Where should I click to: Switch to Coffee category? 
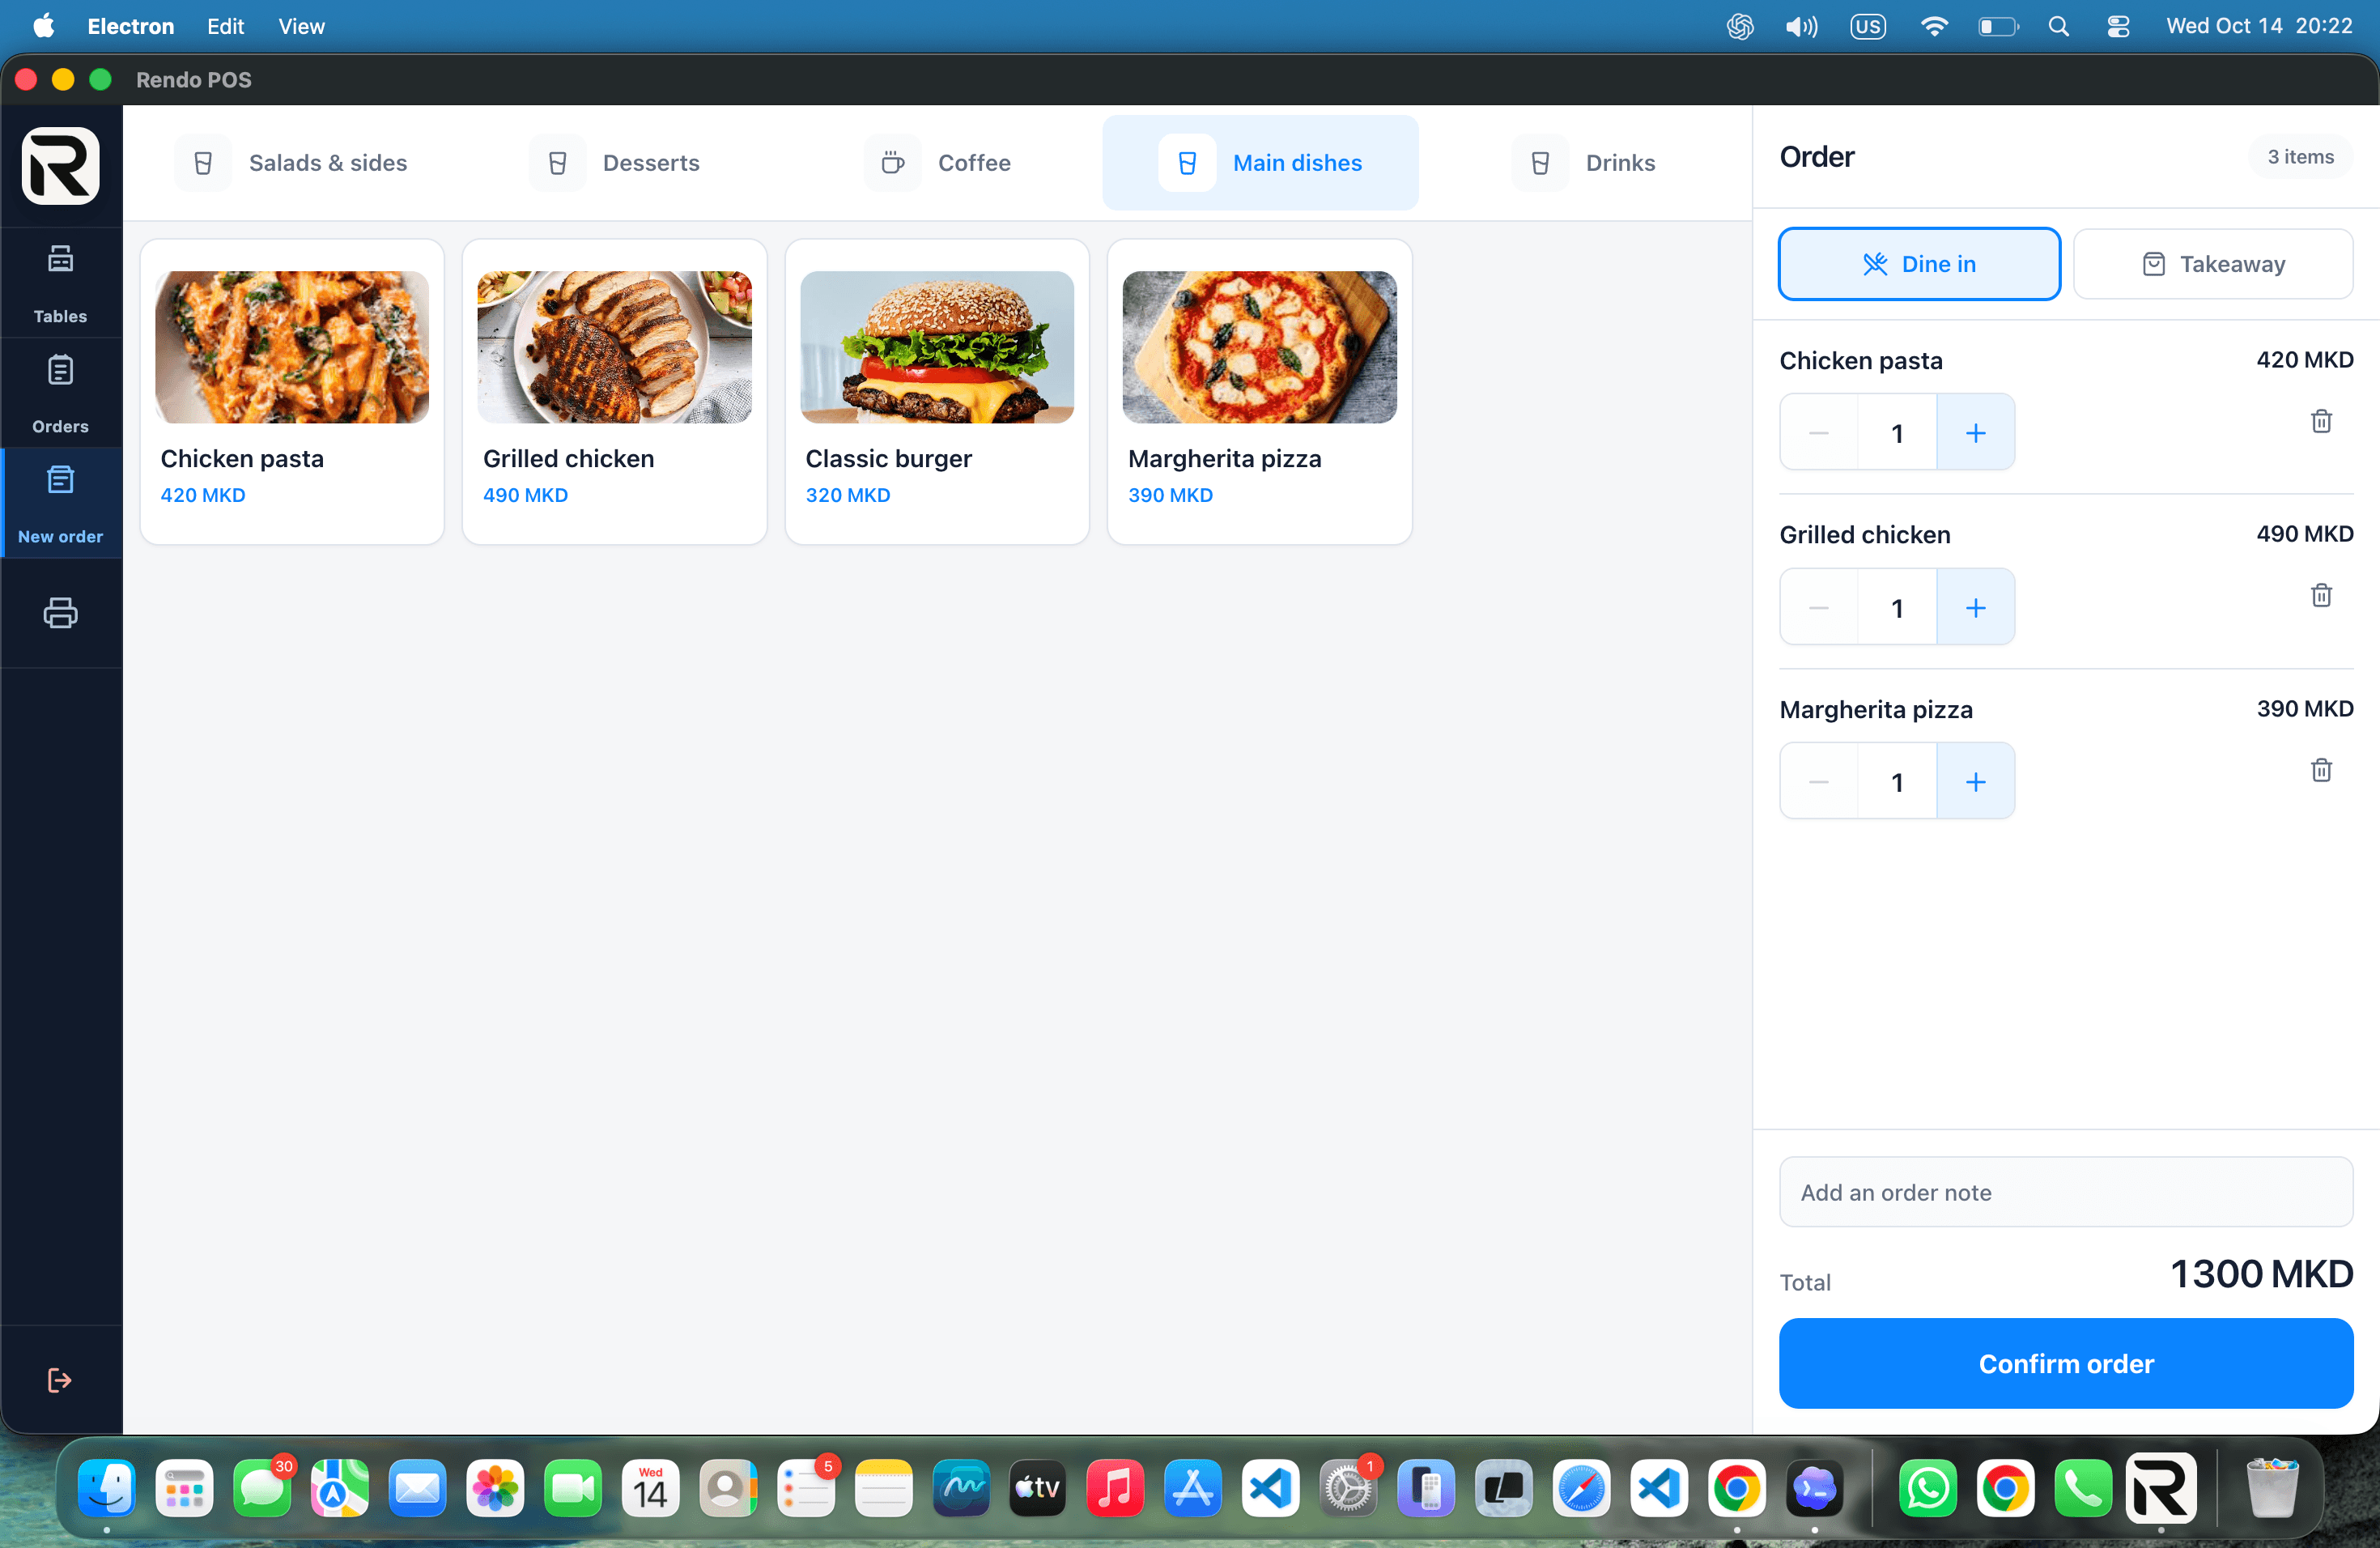click(938, 163)
